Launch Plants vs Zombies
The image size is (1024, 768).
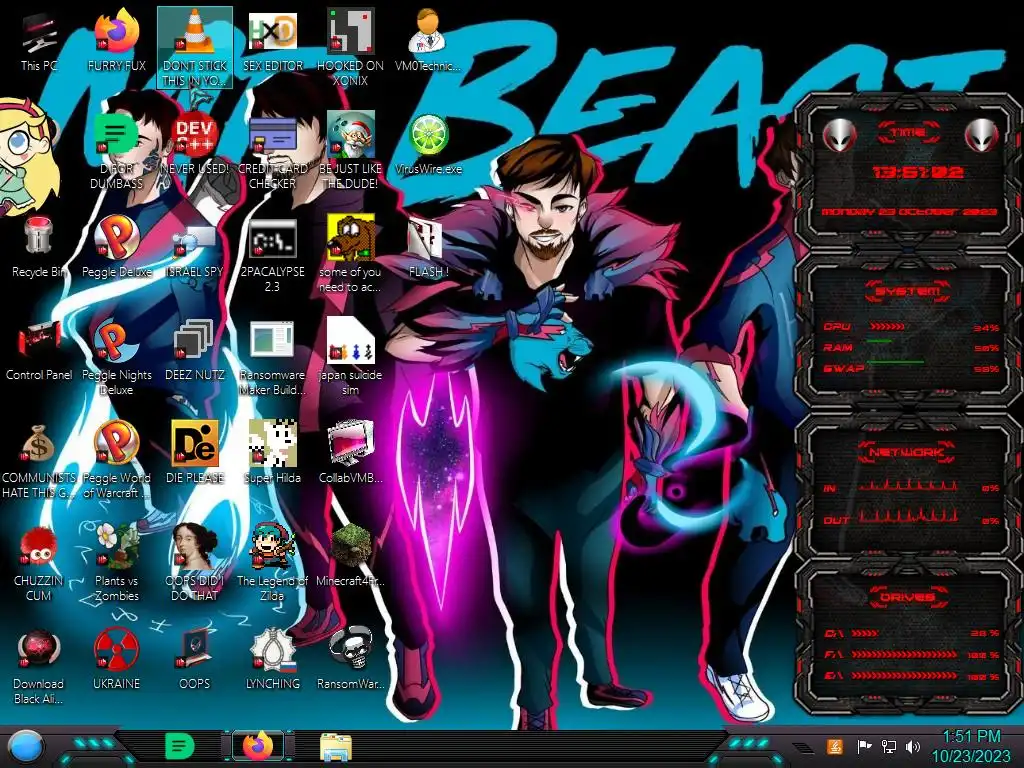pyautogui.click(x=116, y=563)
